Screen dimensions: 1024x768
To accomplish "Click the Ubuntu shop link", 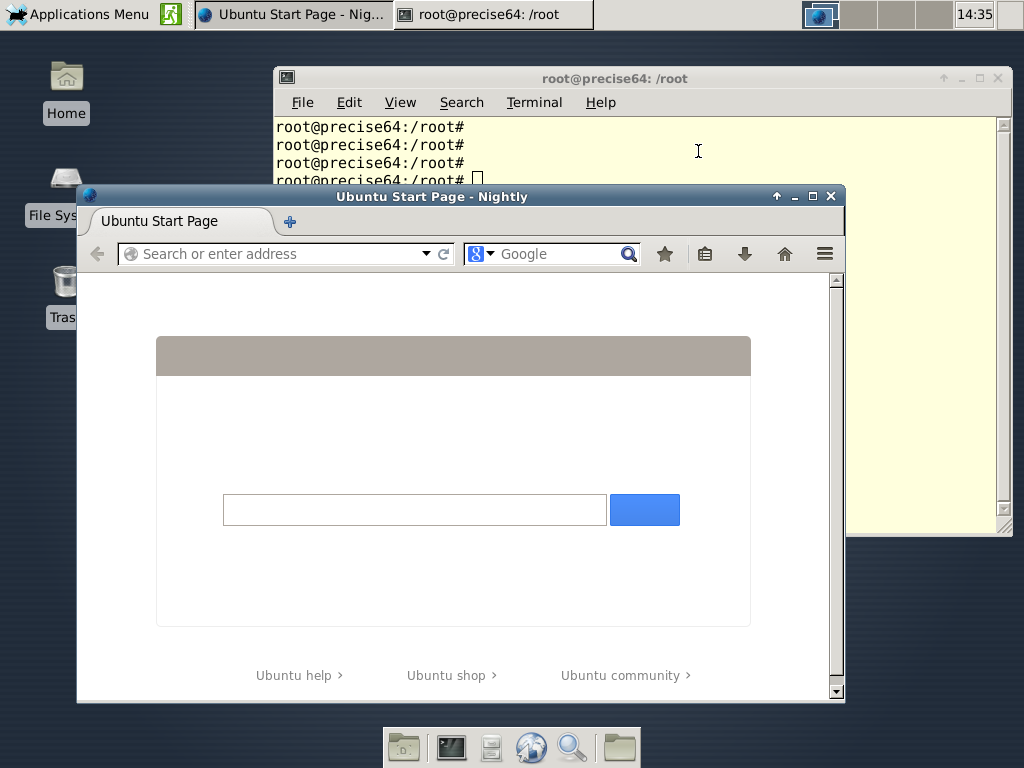I will [451, 675].
